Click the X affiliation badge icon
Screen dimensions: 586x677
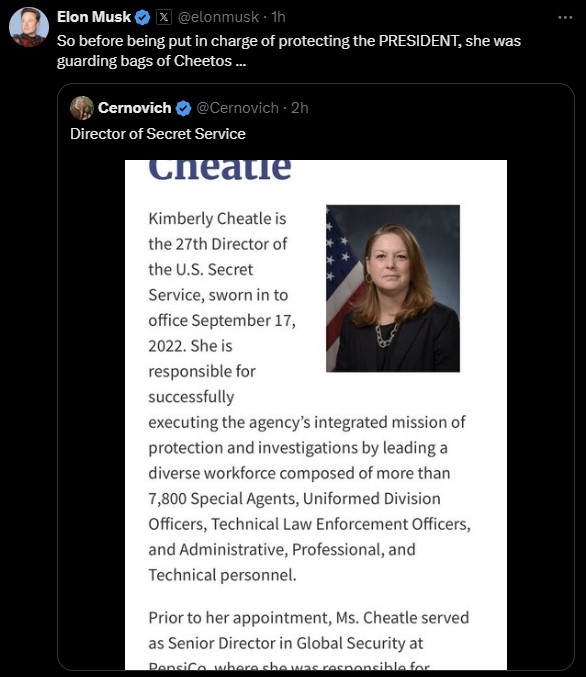pyautogui.click(x=164, y=17)
